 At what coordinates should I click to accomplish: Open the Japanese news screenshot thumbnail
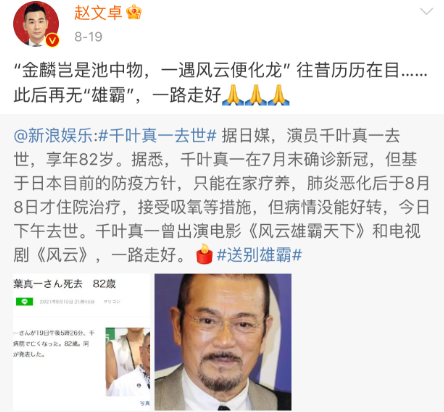tap(82, 342)
